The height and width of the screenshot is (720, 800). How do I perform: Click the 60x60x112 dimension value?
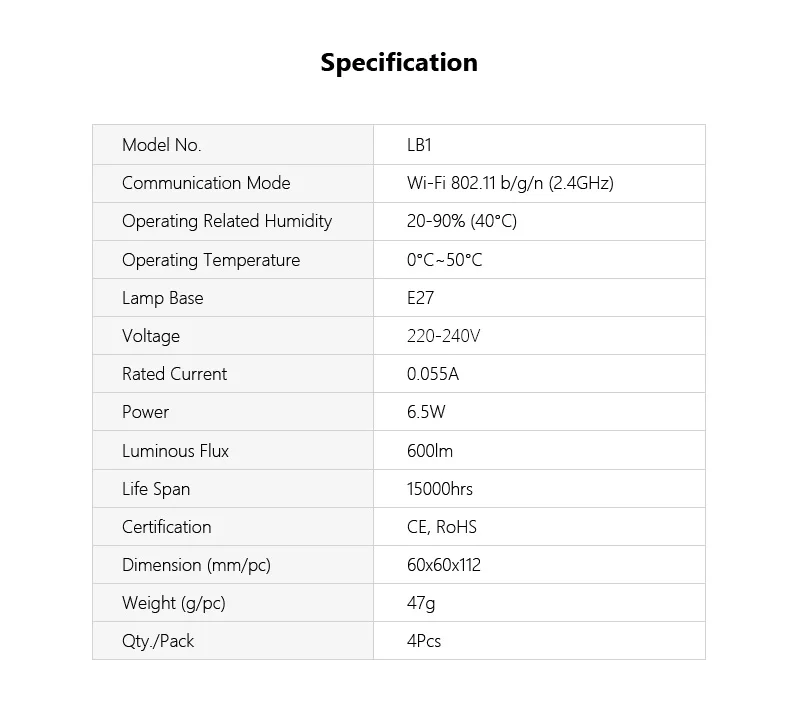(444, 565)
